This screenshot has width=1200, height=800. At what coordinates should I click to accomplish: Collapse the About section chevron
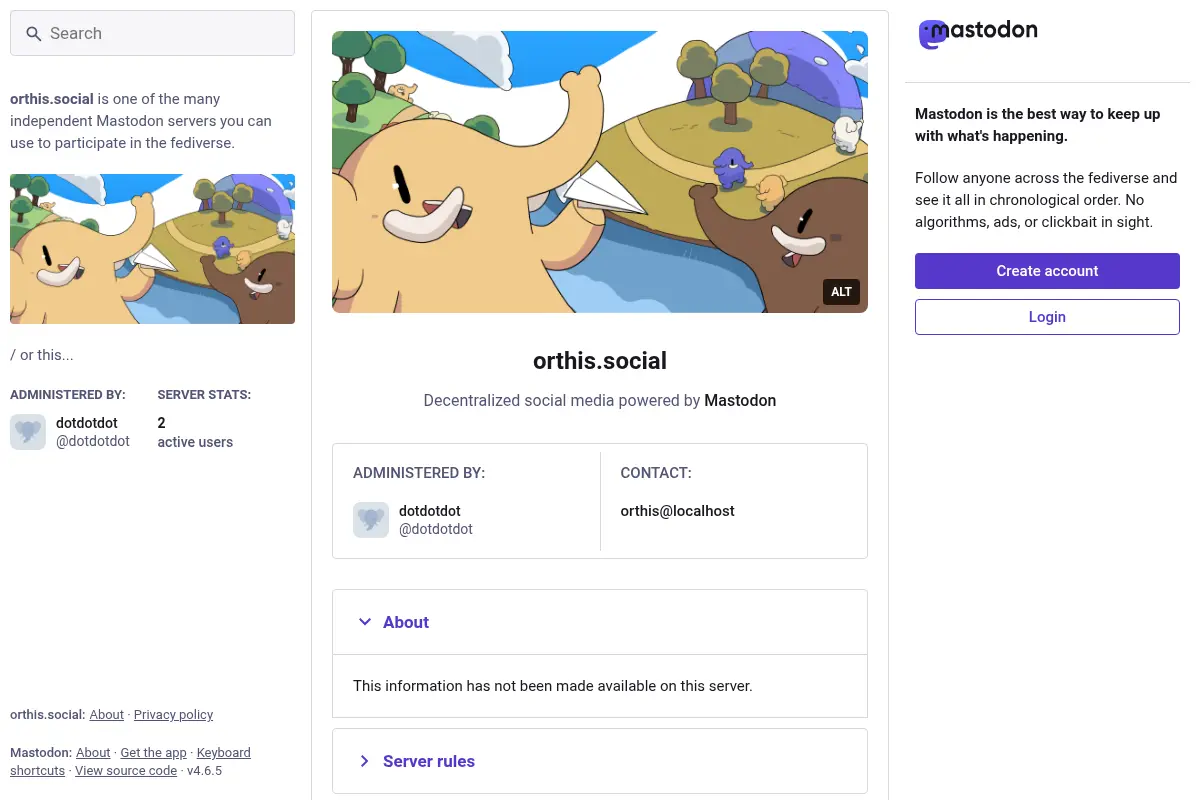pos(364,622)
